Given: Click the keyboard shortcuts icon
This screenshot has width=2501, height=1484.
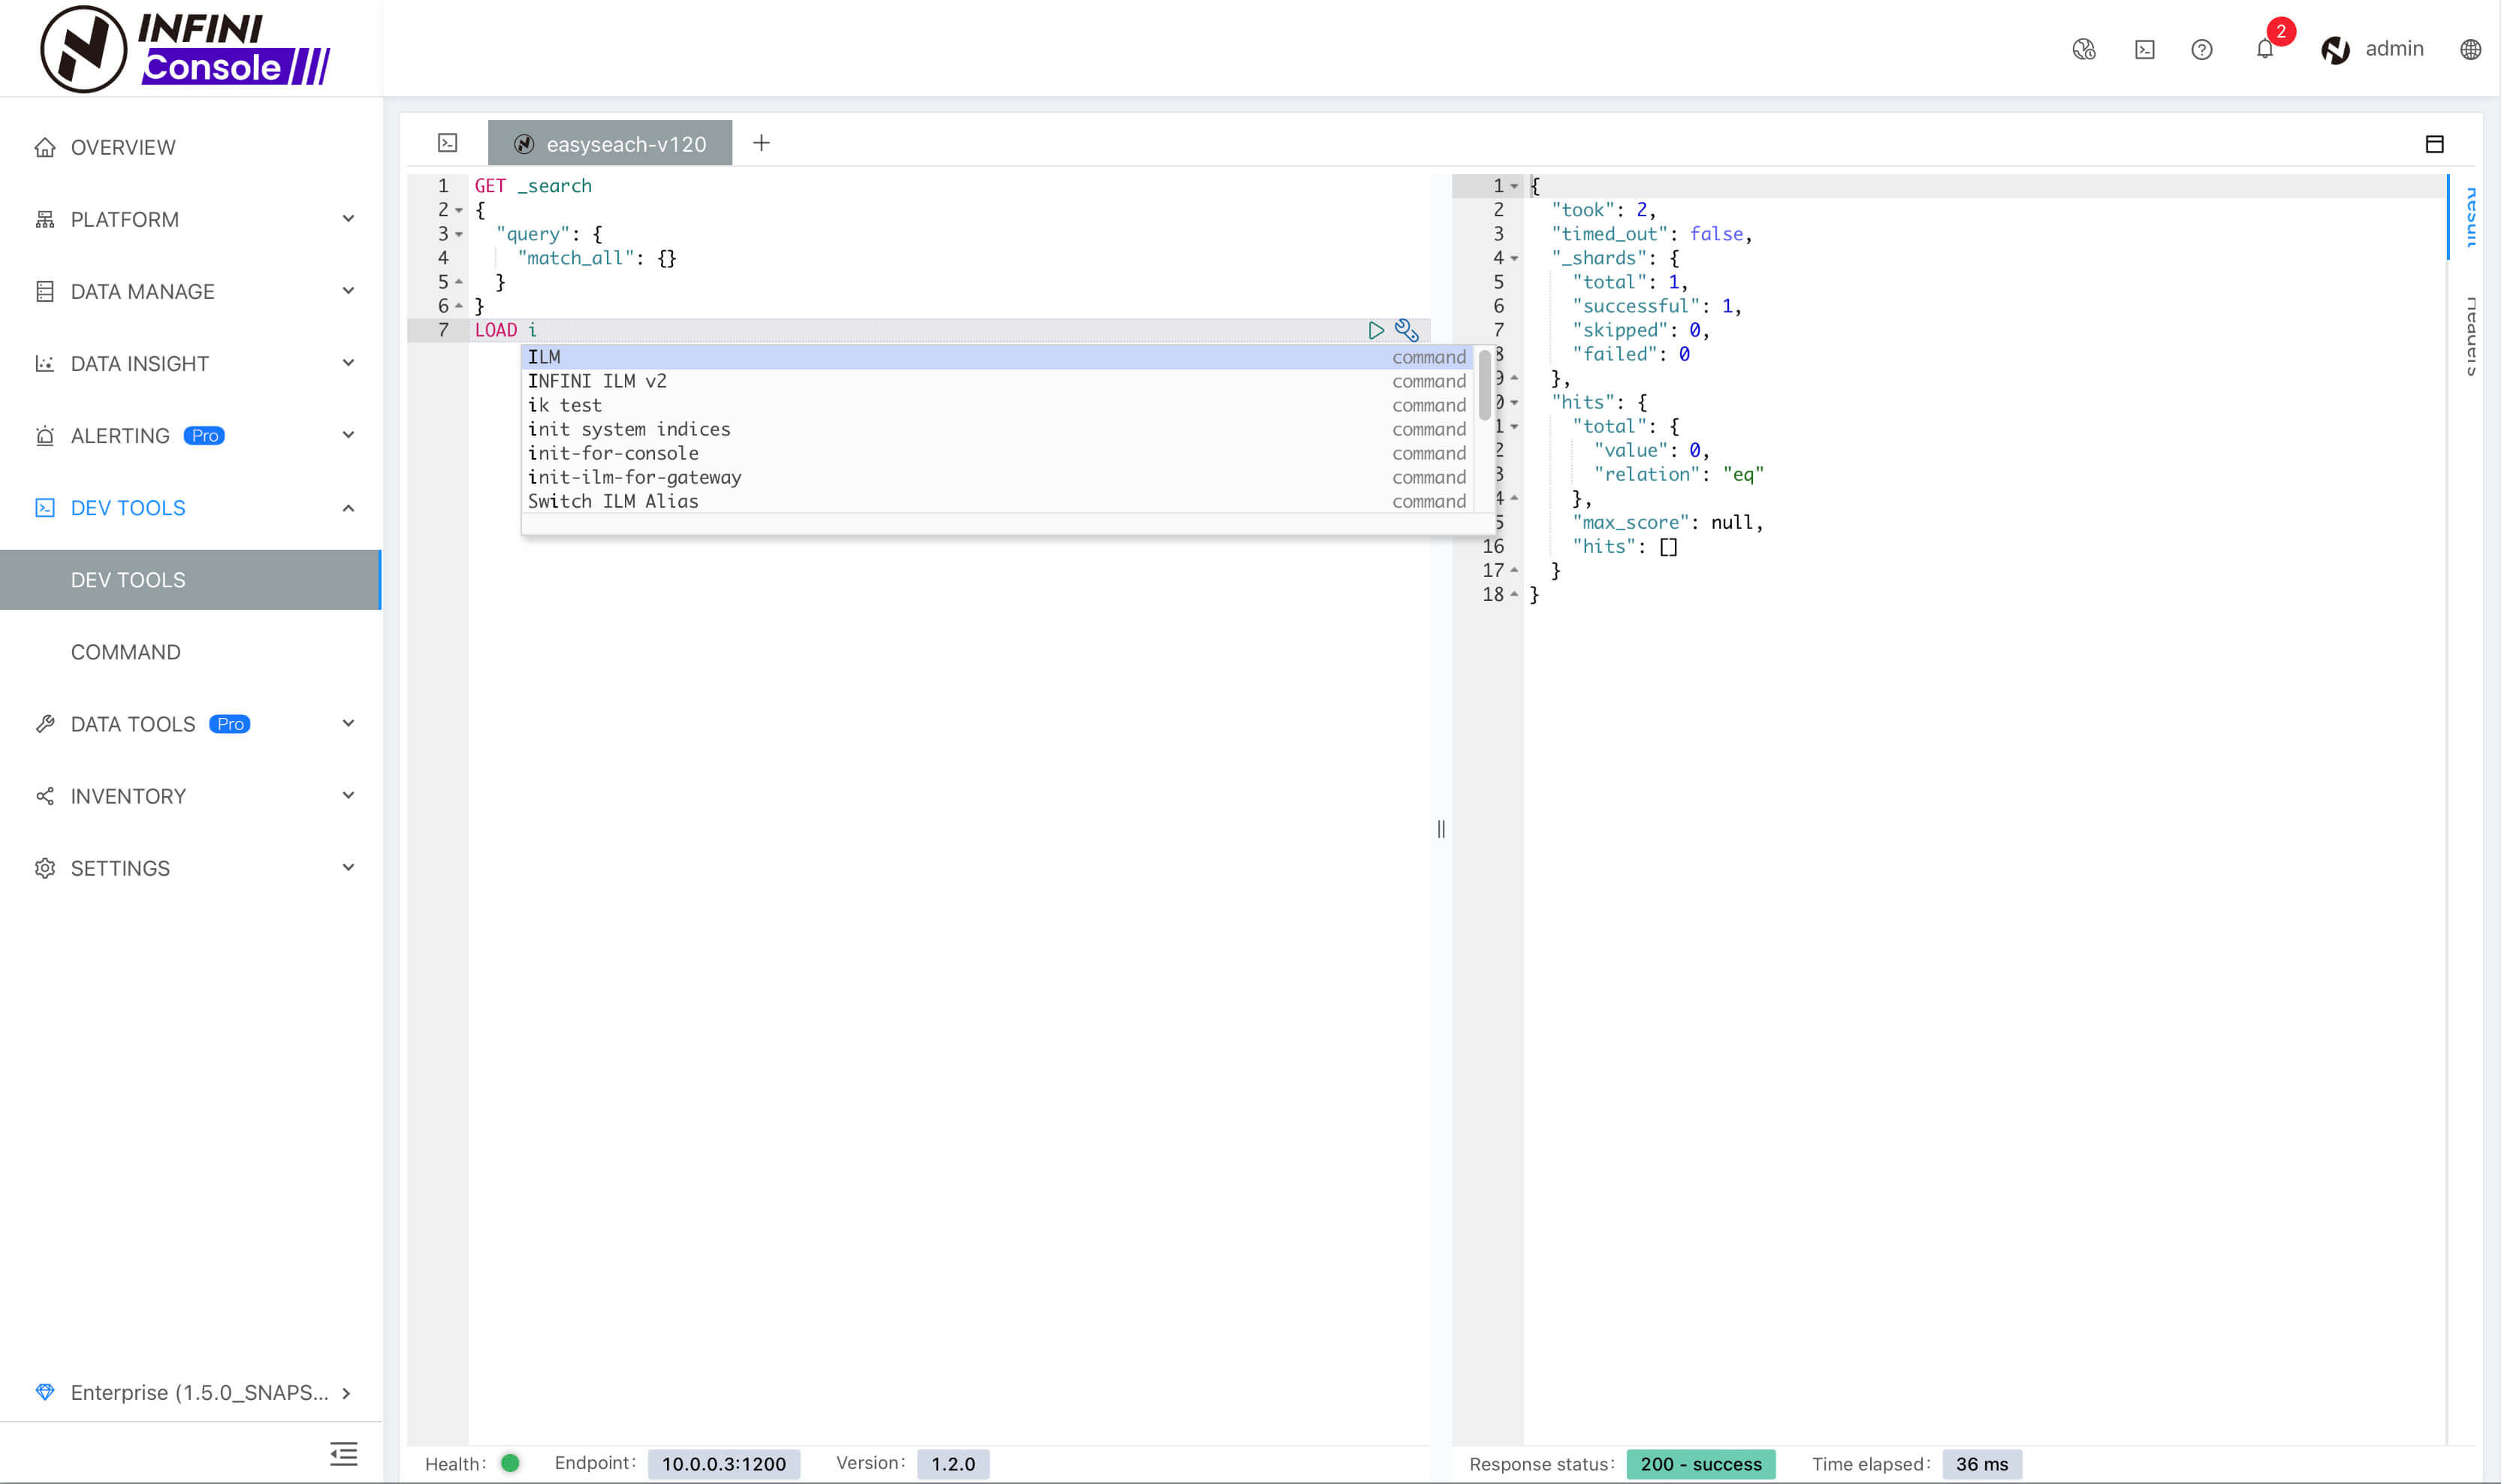Looking at the screenshot, I should 2146,50.
